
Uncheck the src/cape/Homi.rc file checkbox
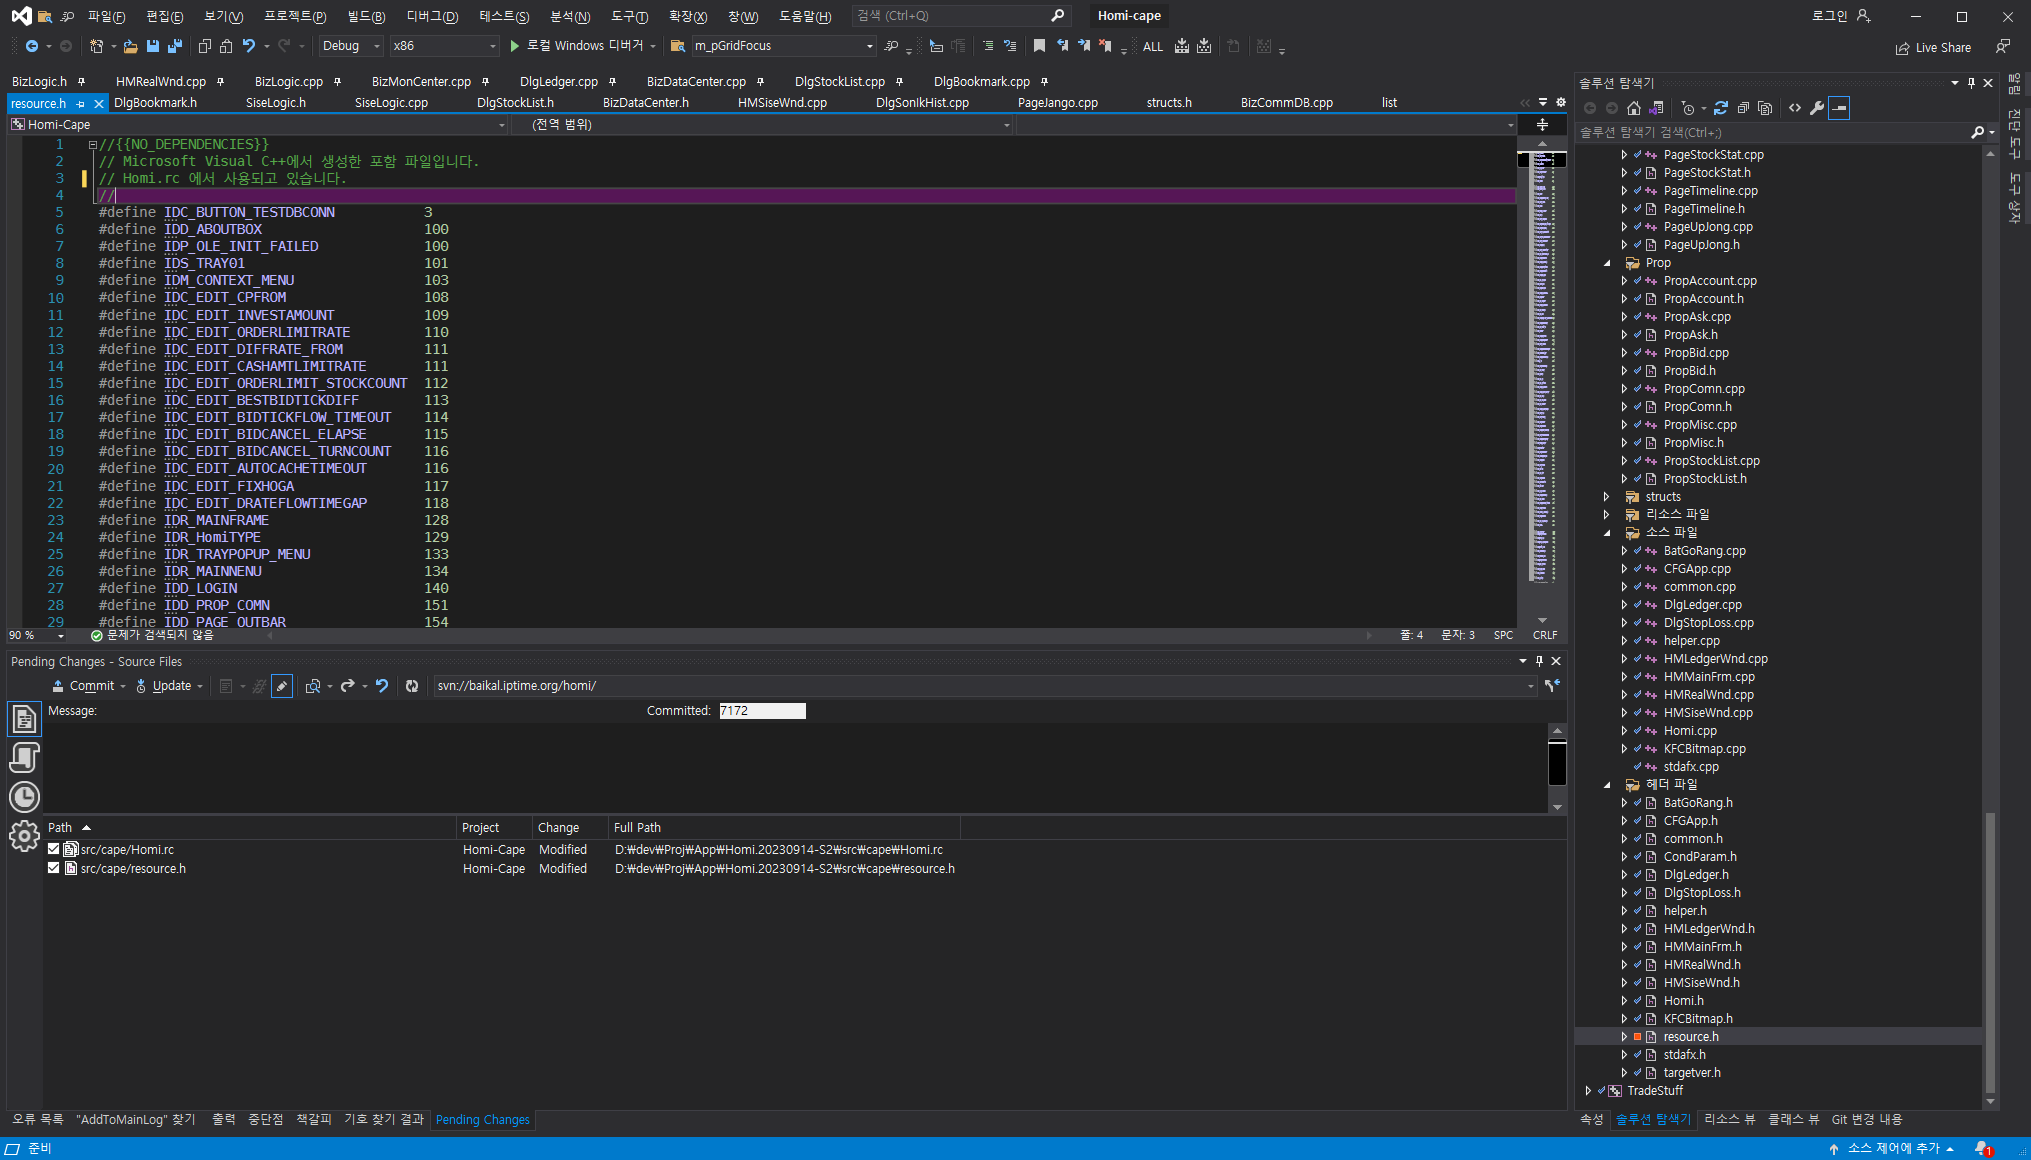(x=54, y=849)
